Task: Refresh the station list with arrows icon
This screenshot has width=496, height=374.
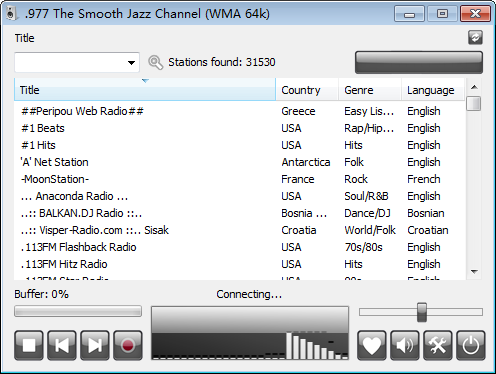Action: coord(475,37)
